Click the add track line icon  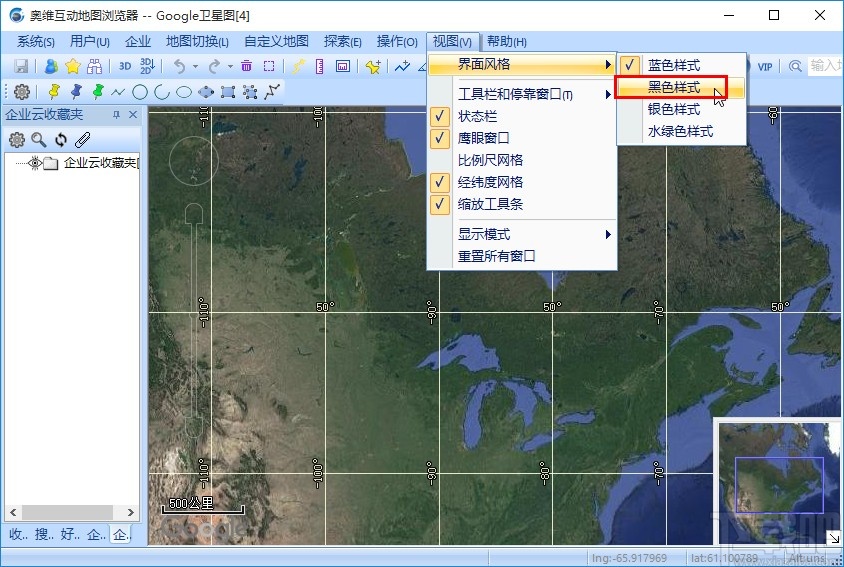[x=402, y=66]
